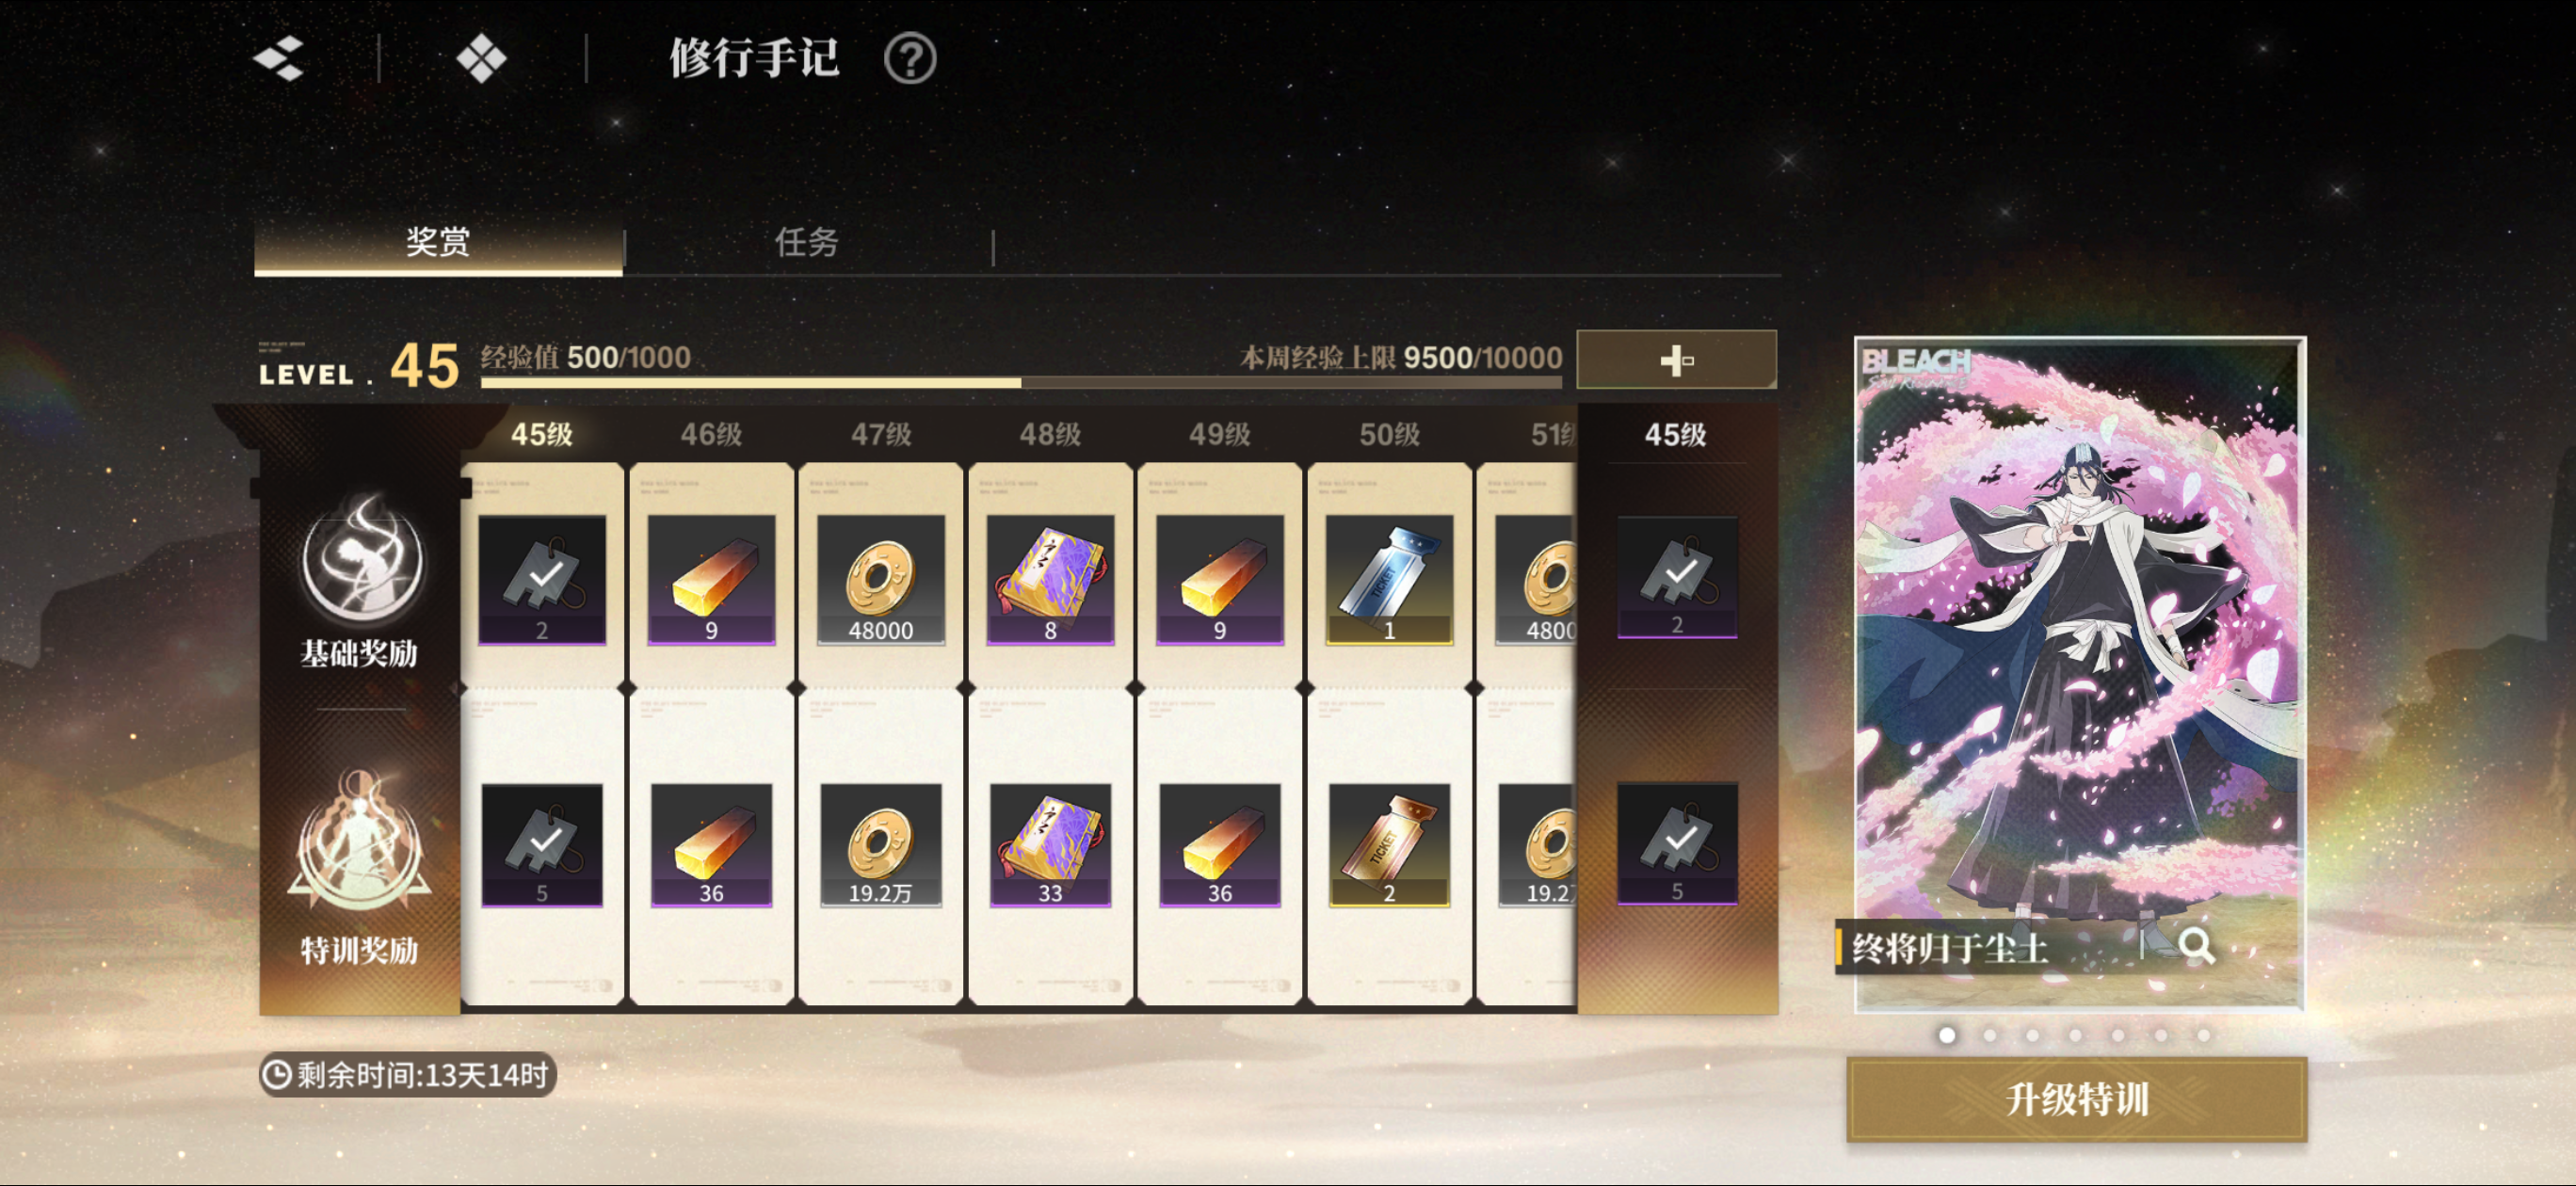2576x1186 pixels.
Task: Tap the bronze ticket special reward showing 2
Action: coord(1389,845)
